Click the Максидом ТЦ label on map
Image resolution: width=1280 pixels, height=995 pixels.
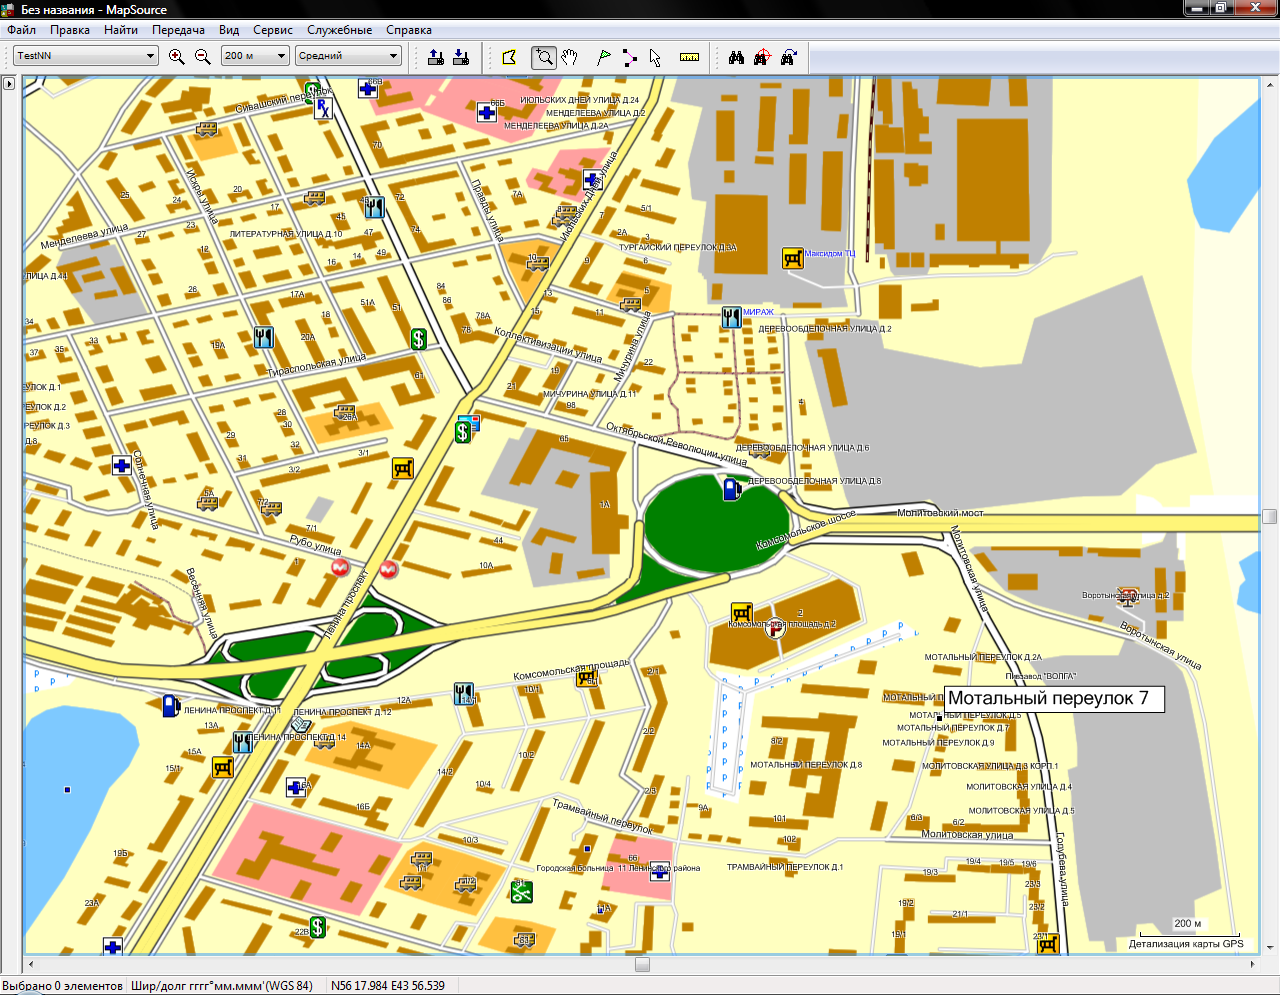(829, 254)
